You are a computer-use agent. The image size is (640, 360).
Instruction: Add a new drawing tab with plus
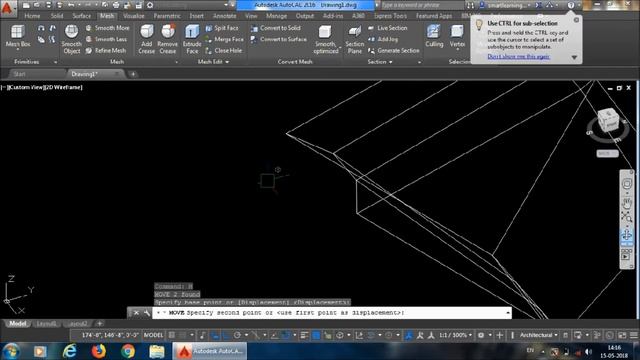[133, 74]
